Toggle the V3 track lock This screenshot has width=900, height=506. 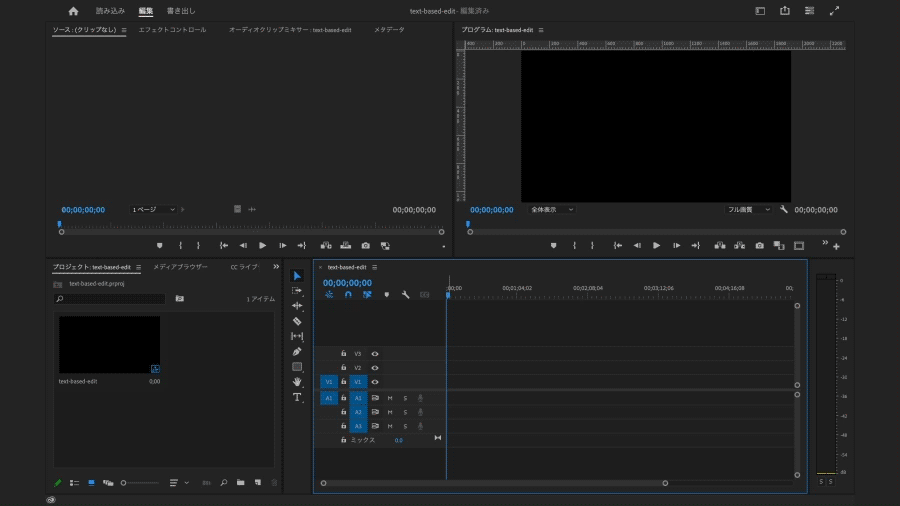[x=343, y=353]
